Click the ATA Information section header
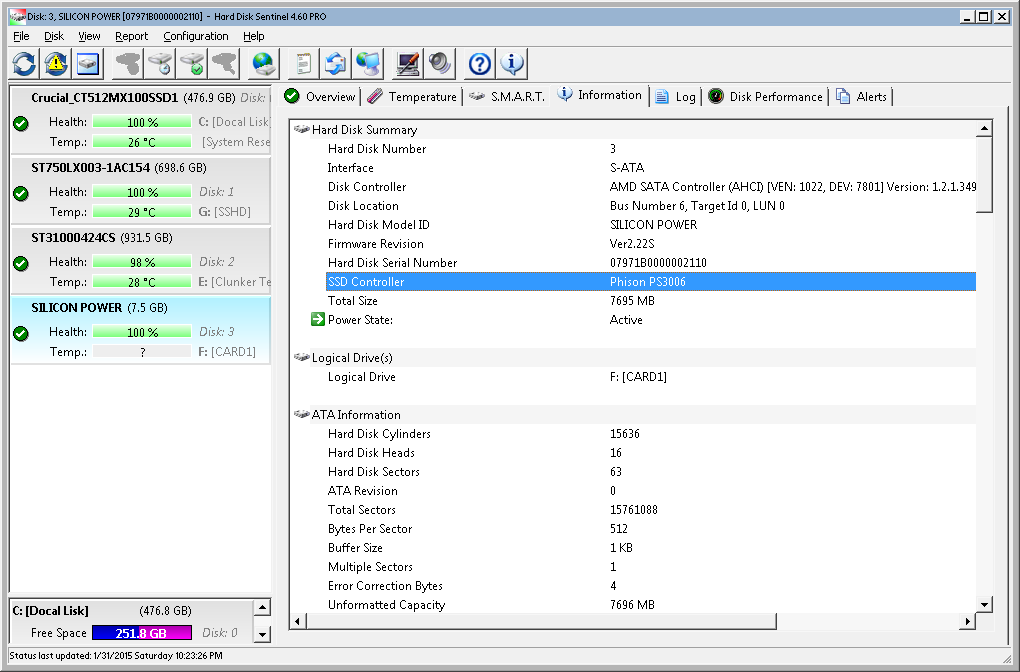 [356, 415]
